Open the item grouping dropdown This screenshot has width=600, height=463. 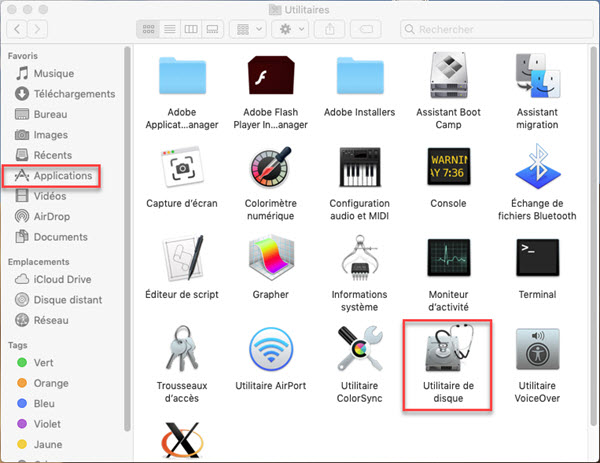point(243,29)
